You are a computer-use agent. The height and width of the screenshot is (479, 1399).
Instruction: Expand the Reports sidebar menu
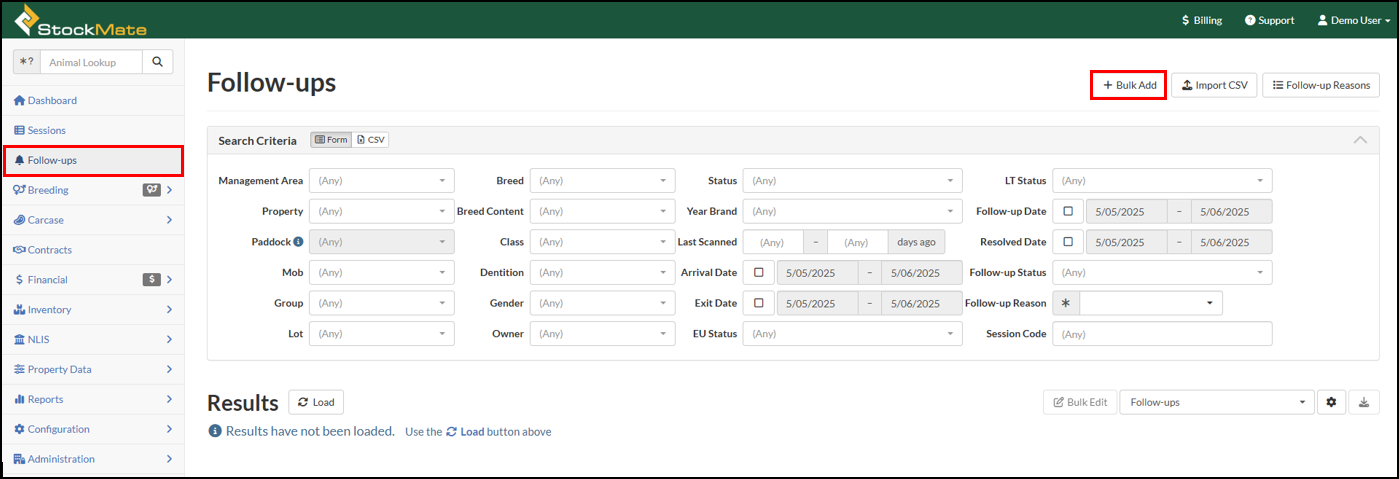coord(92,400)
